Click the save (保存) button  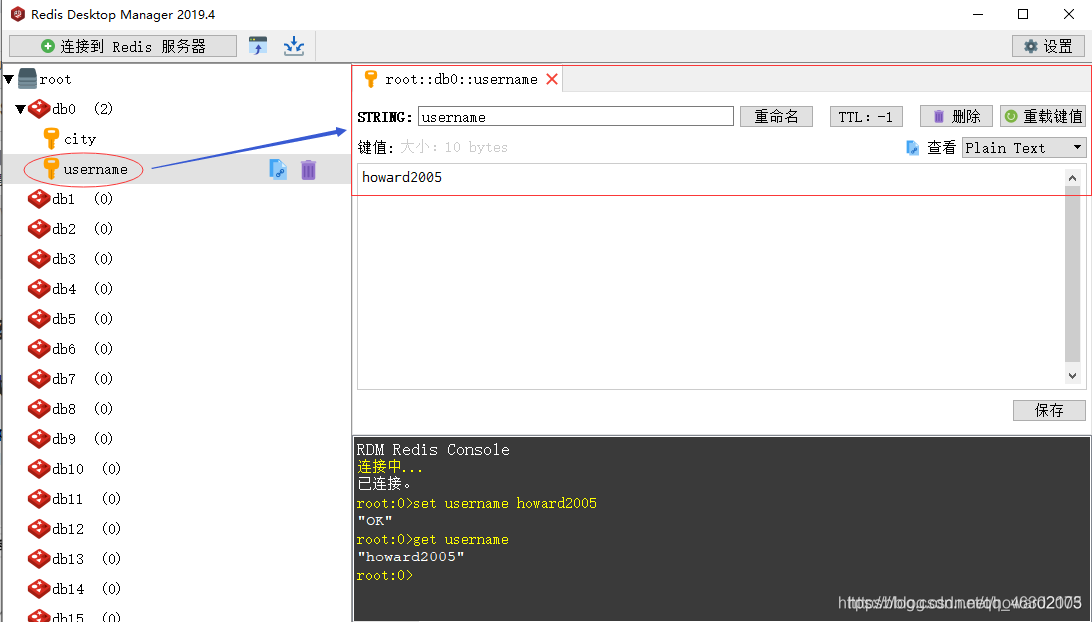coord(1049,410)
